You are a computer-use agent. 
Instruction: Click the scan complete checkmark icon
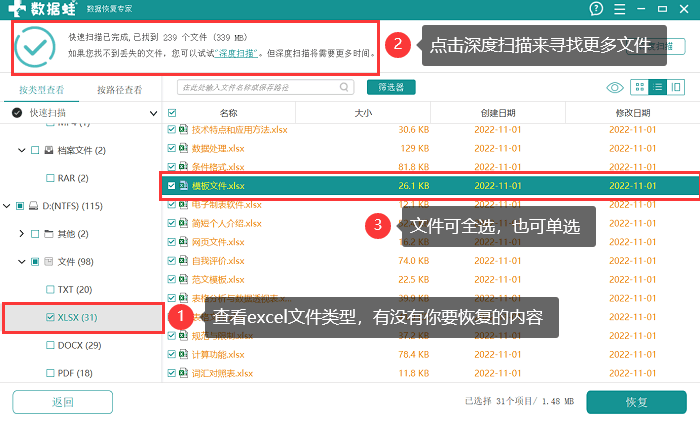click(x=35, y=47)
